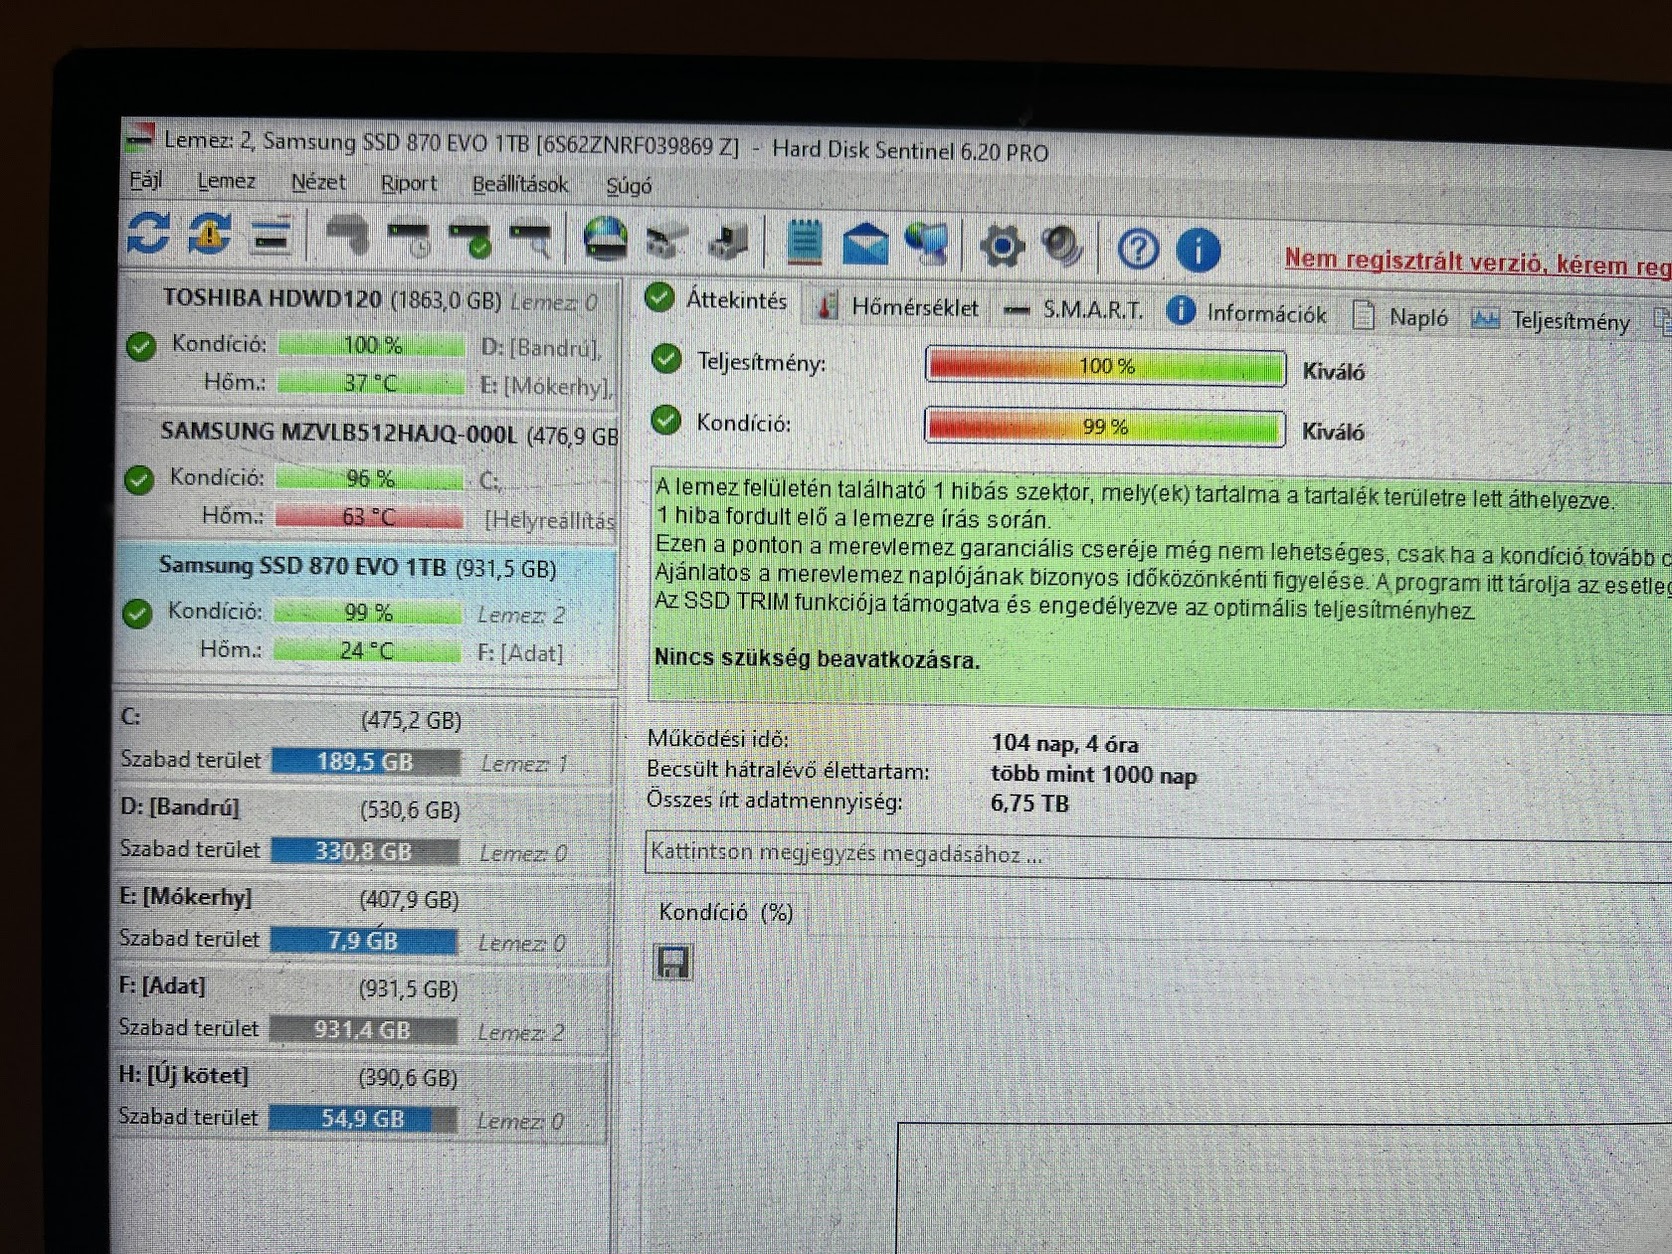The width and height of the screenshot is (1672, 1254).
Task: Open the Beállítások menu
Action: click(x=520, y=184)
